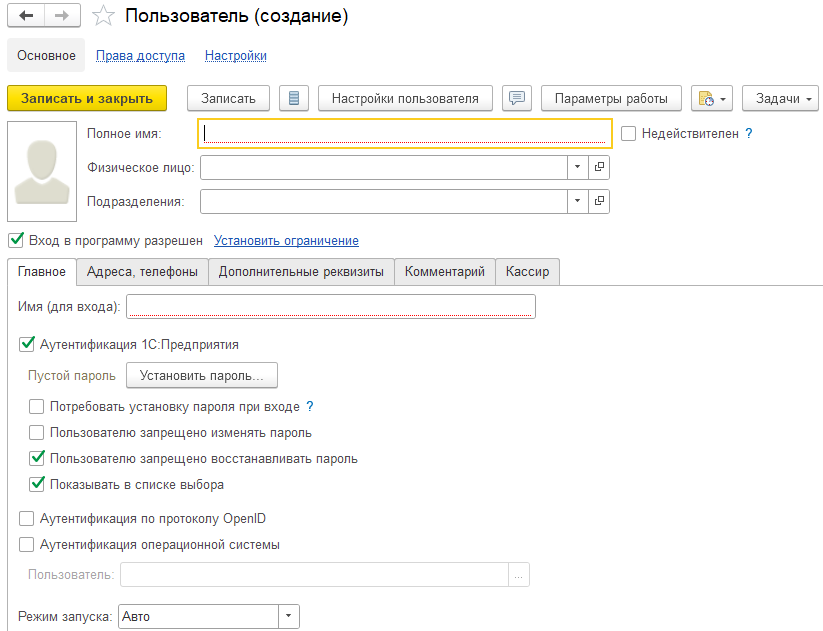This screenshot has width=823, height=631.
Task: Open the Подразделения record icon
Action: [599, 202]
